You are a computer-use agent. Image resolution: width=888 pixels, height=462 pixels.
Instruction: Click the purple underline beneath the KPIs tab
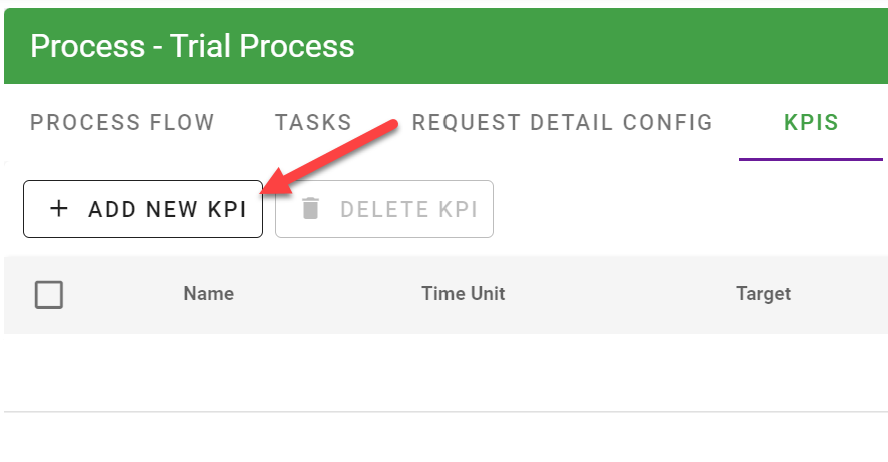(x=811, y=158)
